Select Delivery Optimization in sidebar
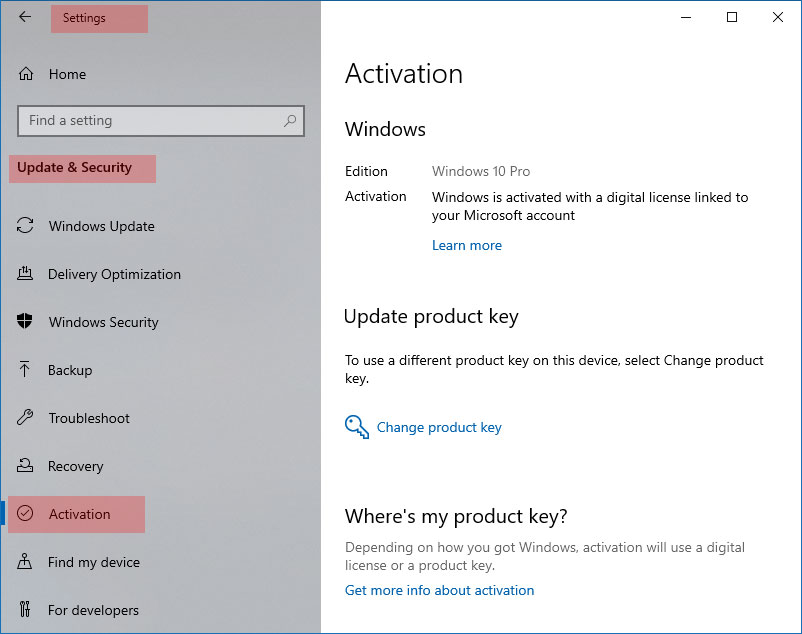The height and width of the screenshot is (634, 802). coord(114,274)
